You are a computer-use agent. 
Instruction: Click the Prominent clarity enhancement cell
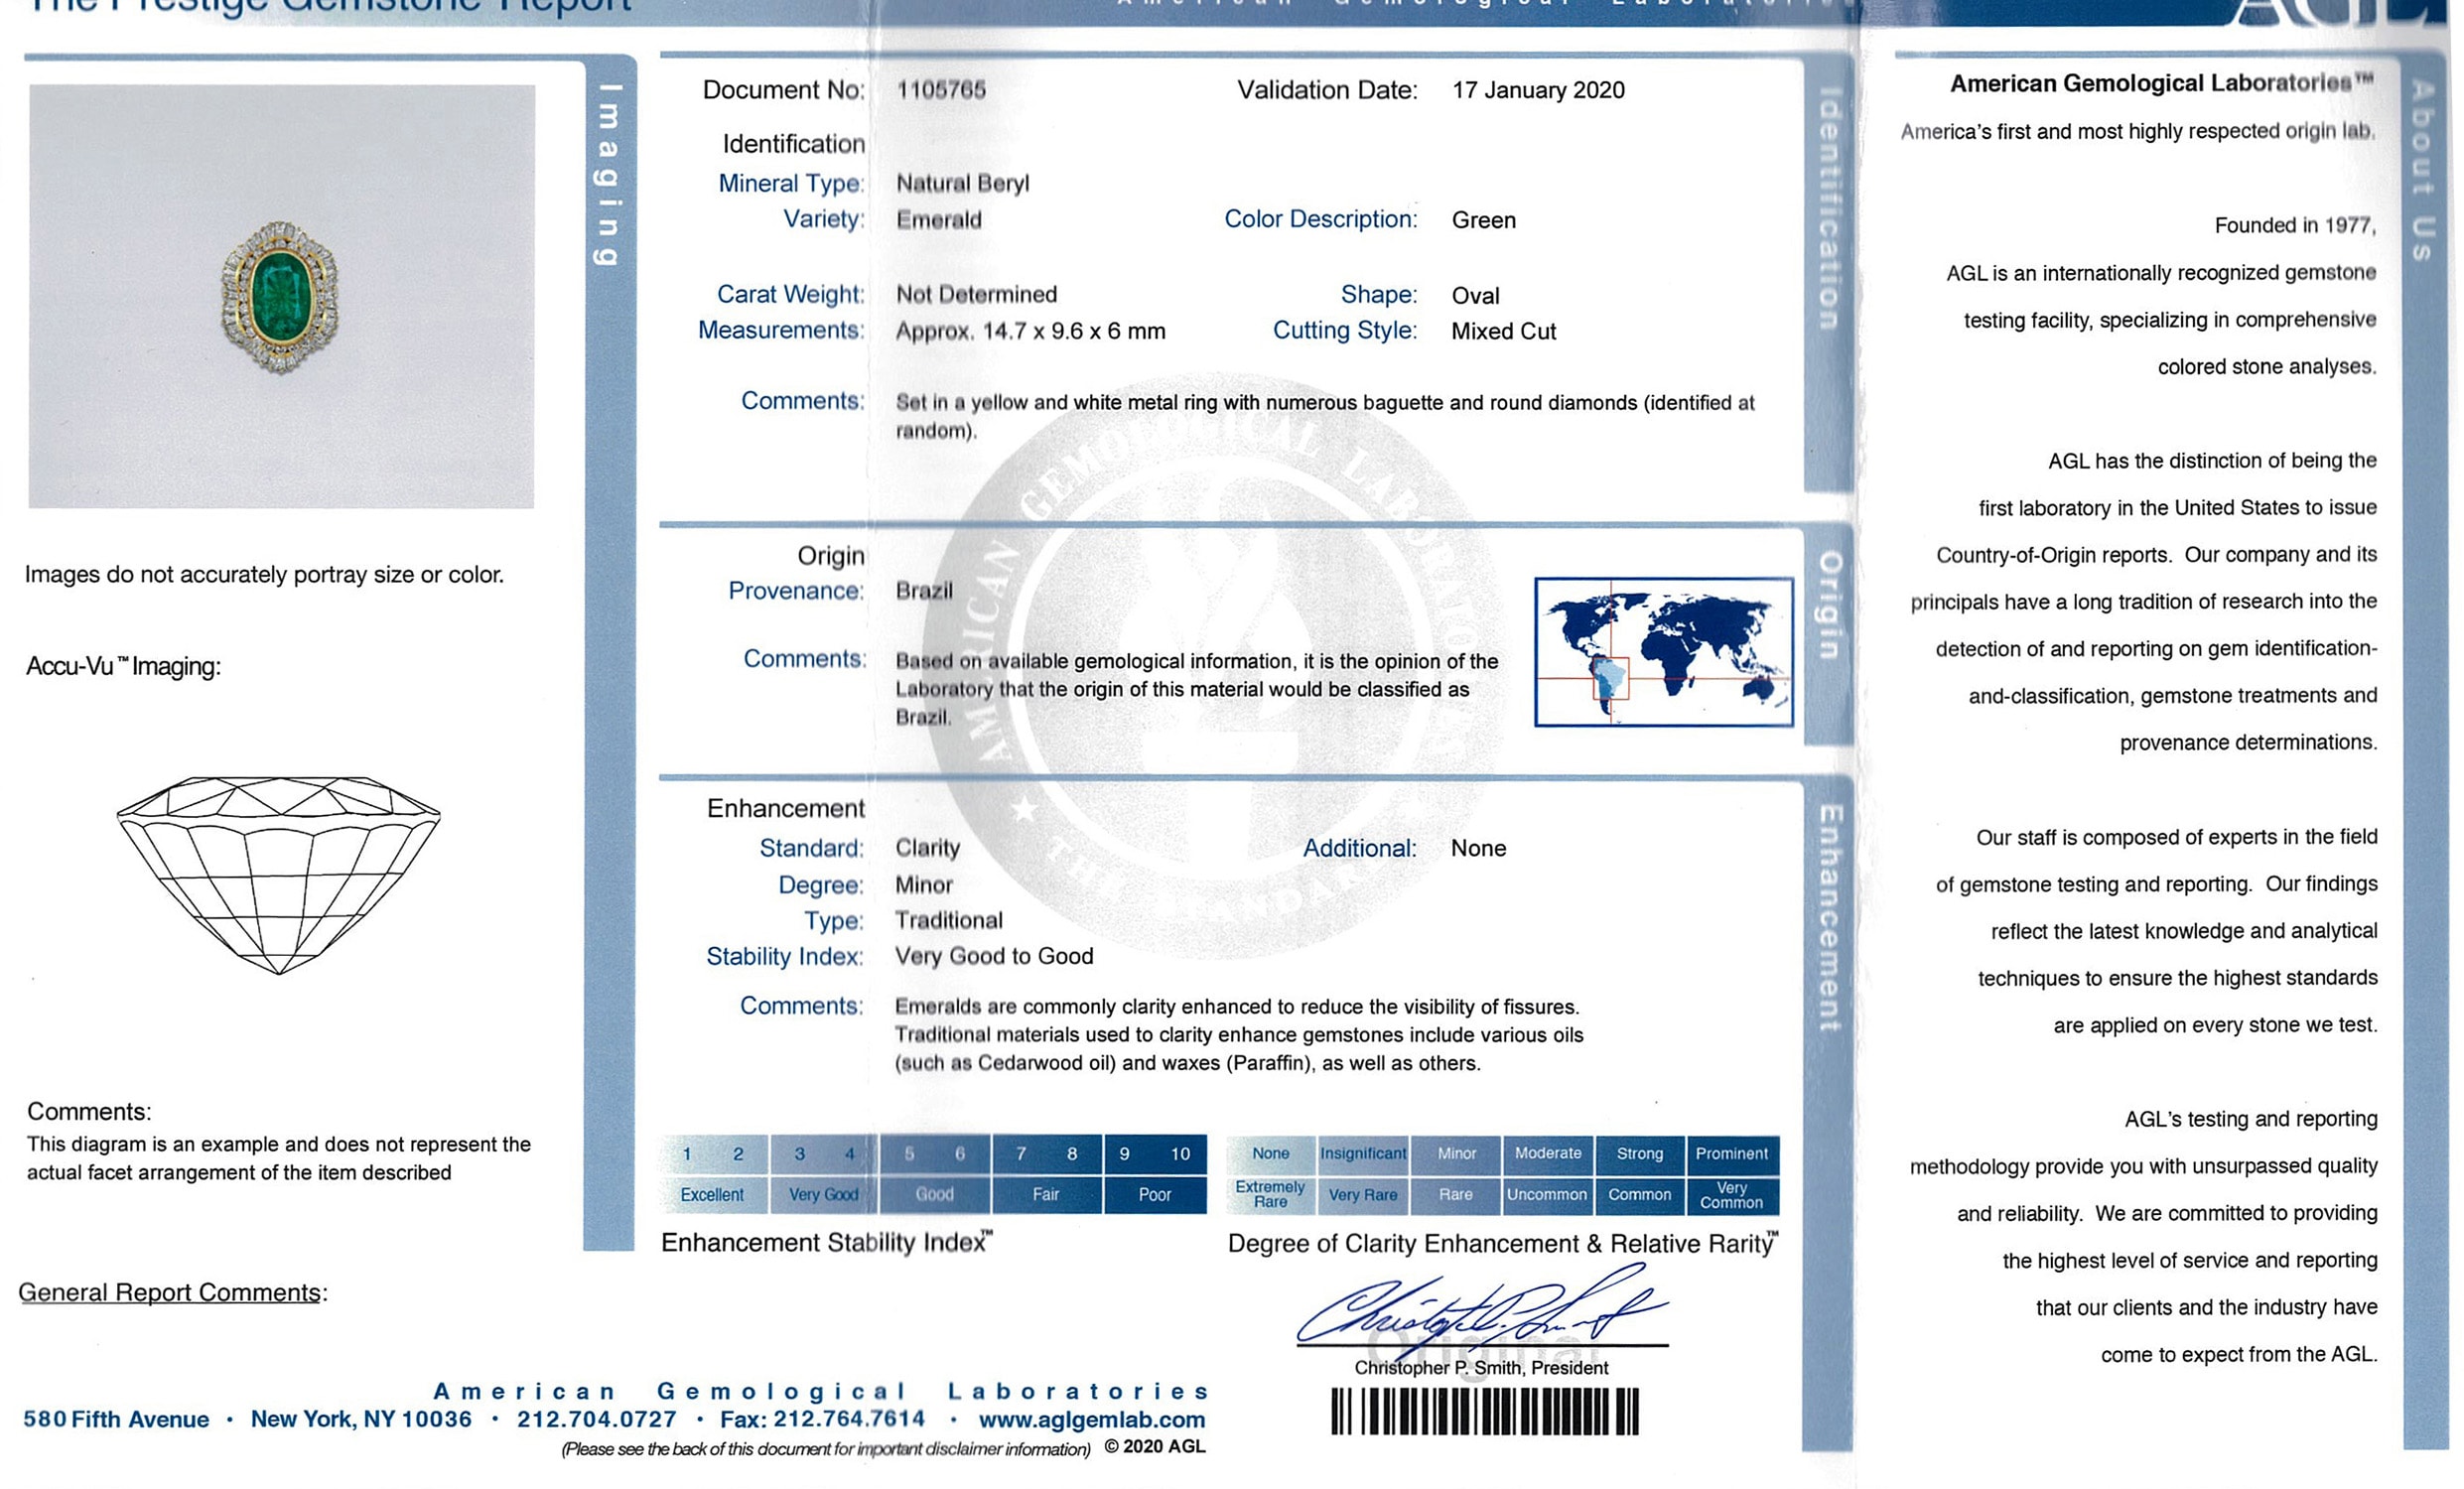click(1731, 1153)
